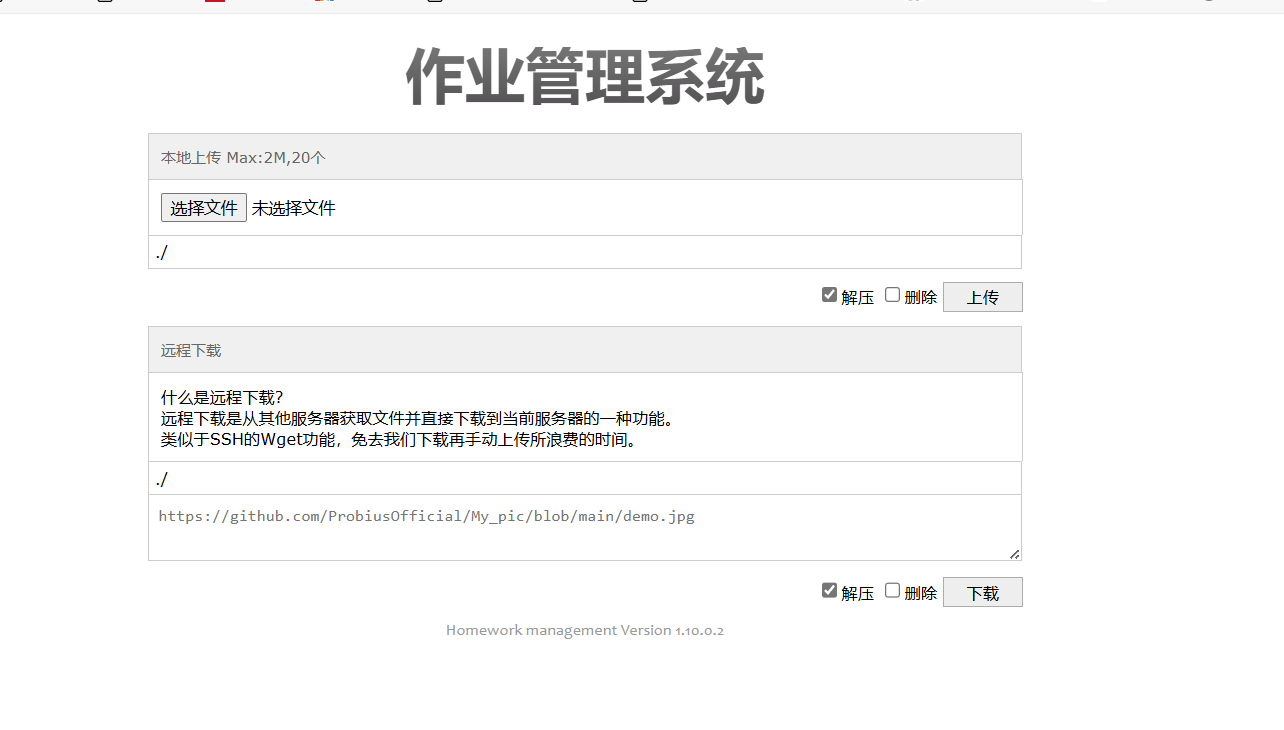This screenshot has height=730, width=1284.
Task: Click the 上传 upload button
Action: pyautogui.click(x=982, y=297)
